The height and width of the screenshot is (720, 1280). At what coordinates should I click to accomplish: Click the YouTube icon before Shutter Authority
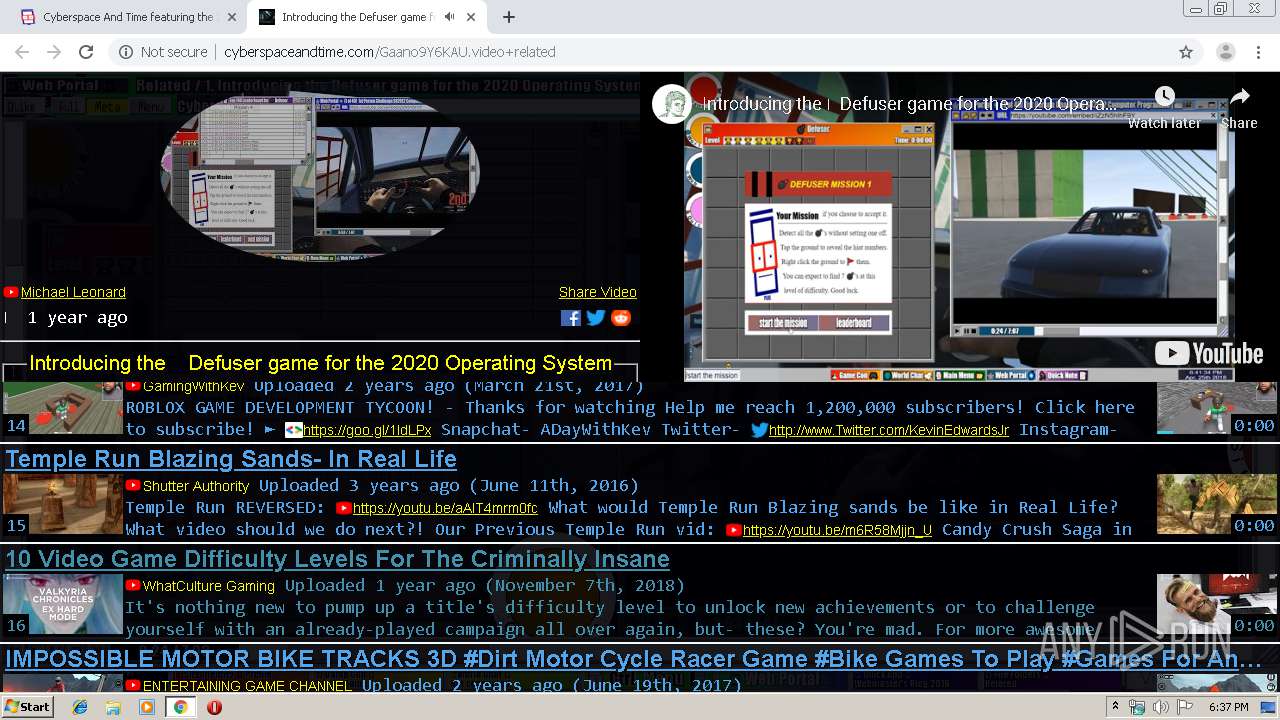click(x=133, y=486)
